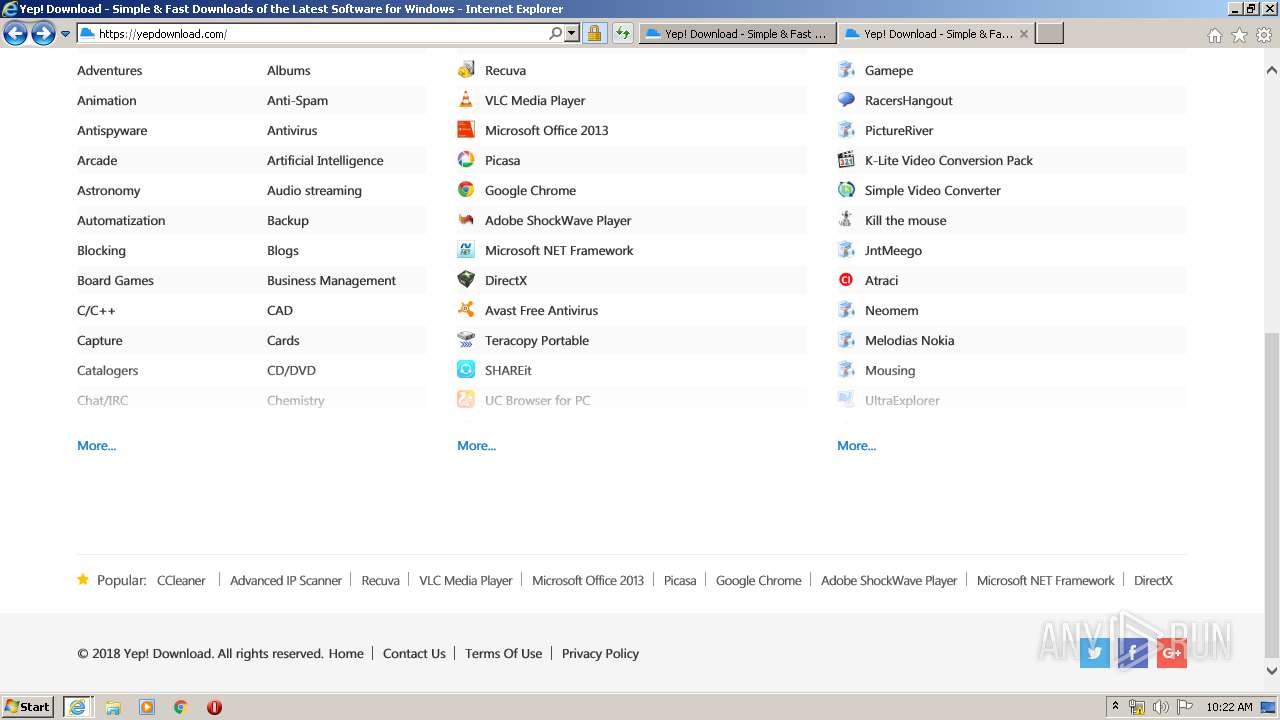
Task: Select the Artificial Intelligence category
Action: point(325,160)
